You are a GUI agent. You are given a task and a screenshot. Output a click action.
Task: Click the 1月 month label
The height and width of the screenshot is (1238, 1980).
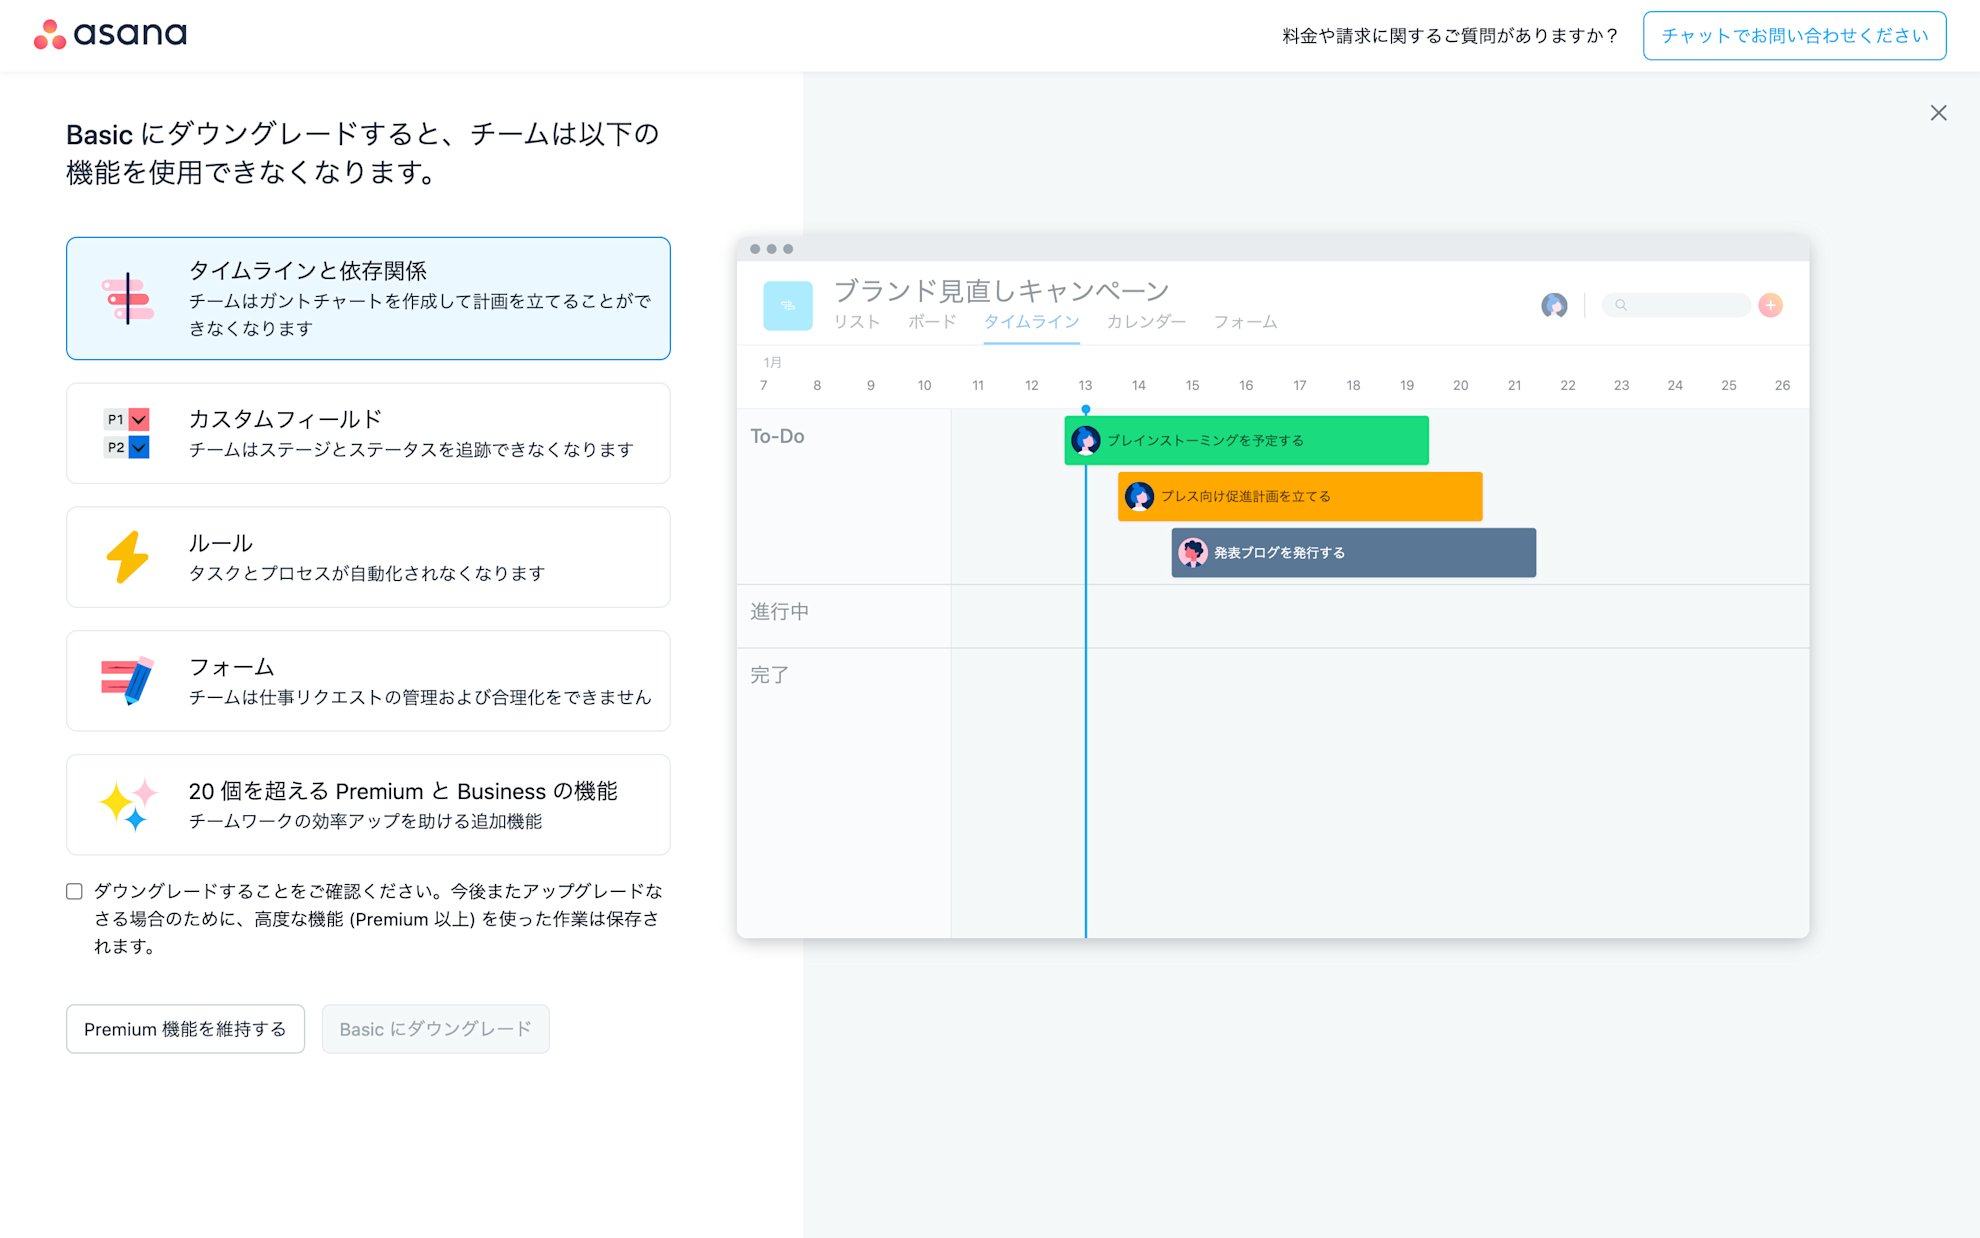tap(772, 362)
